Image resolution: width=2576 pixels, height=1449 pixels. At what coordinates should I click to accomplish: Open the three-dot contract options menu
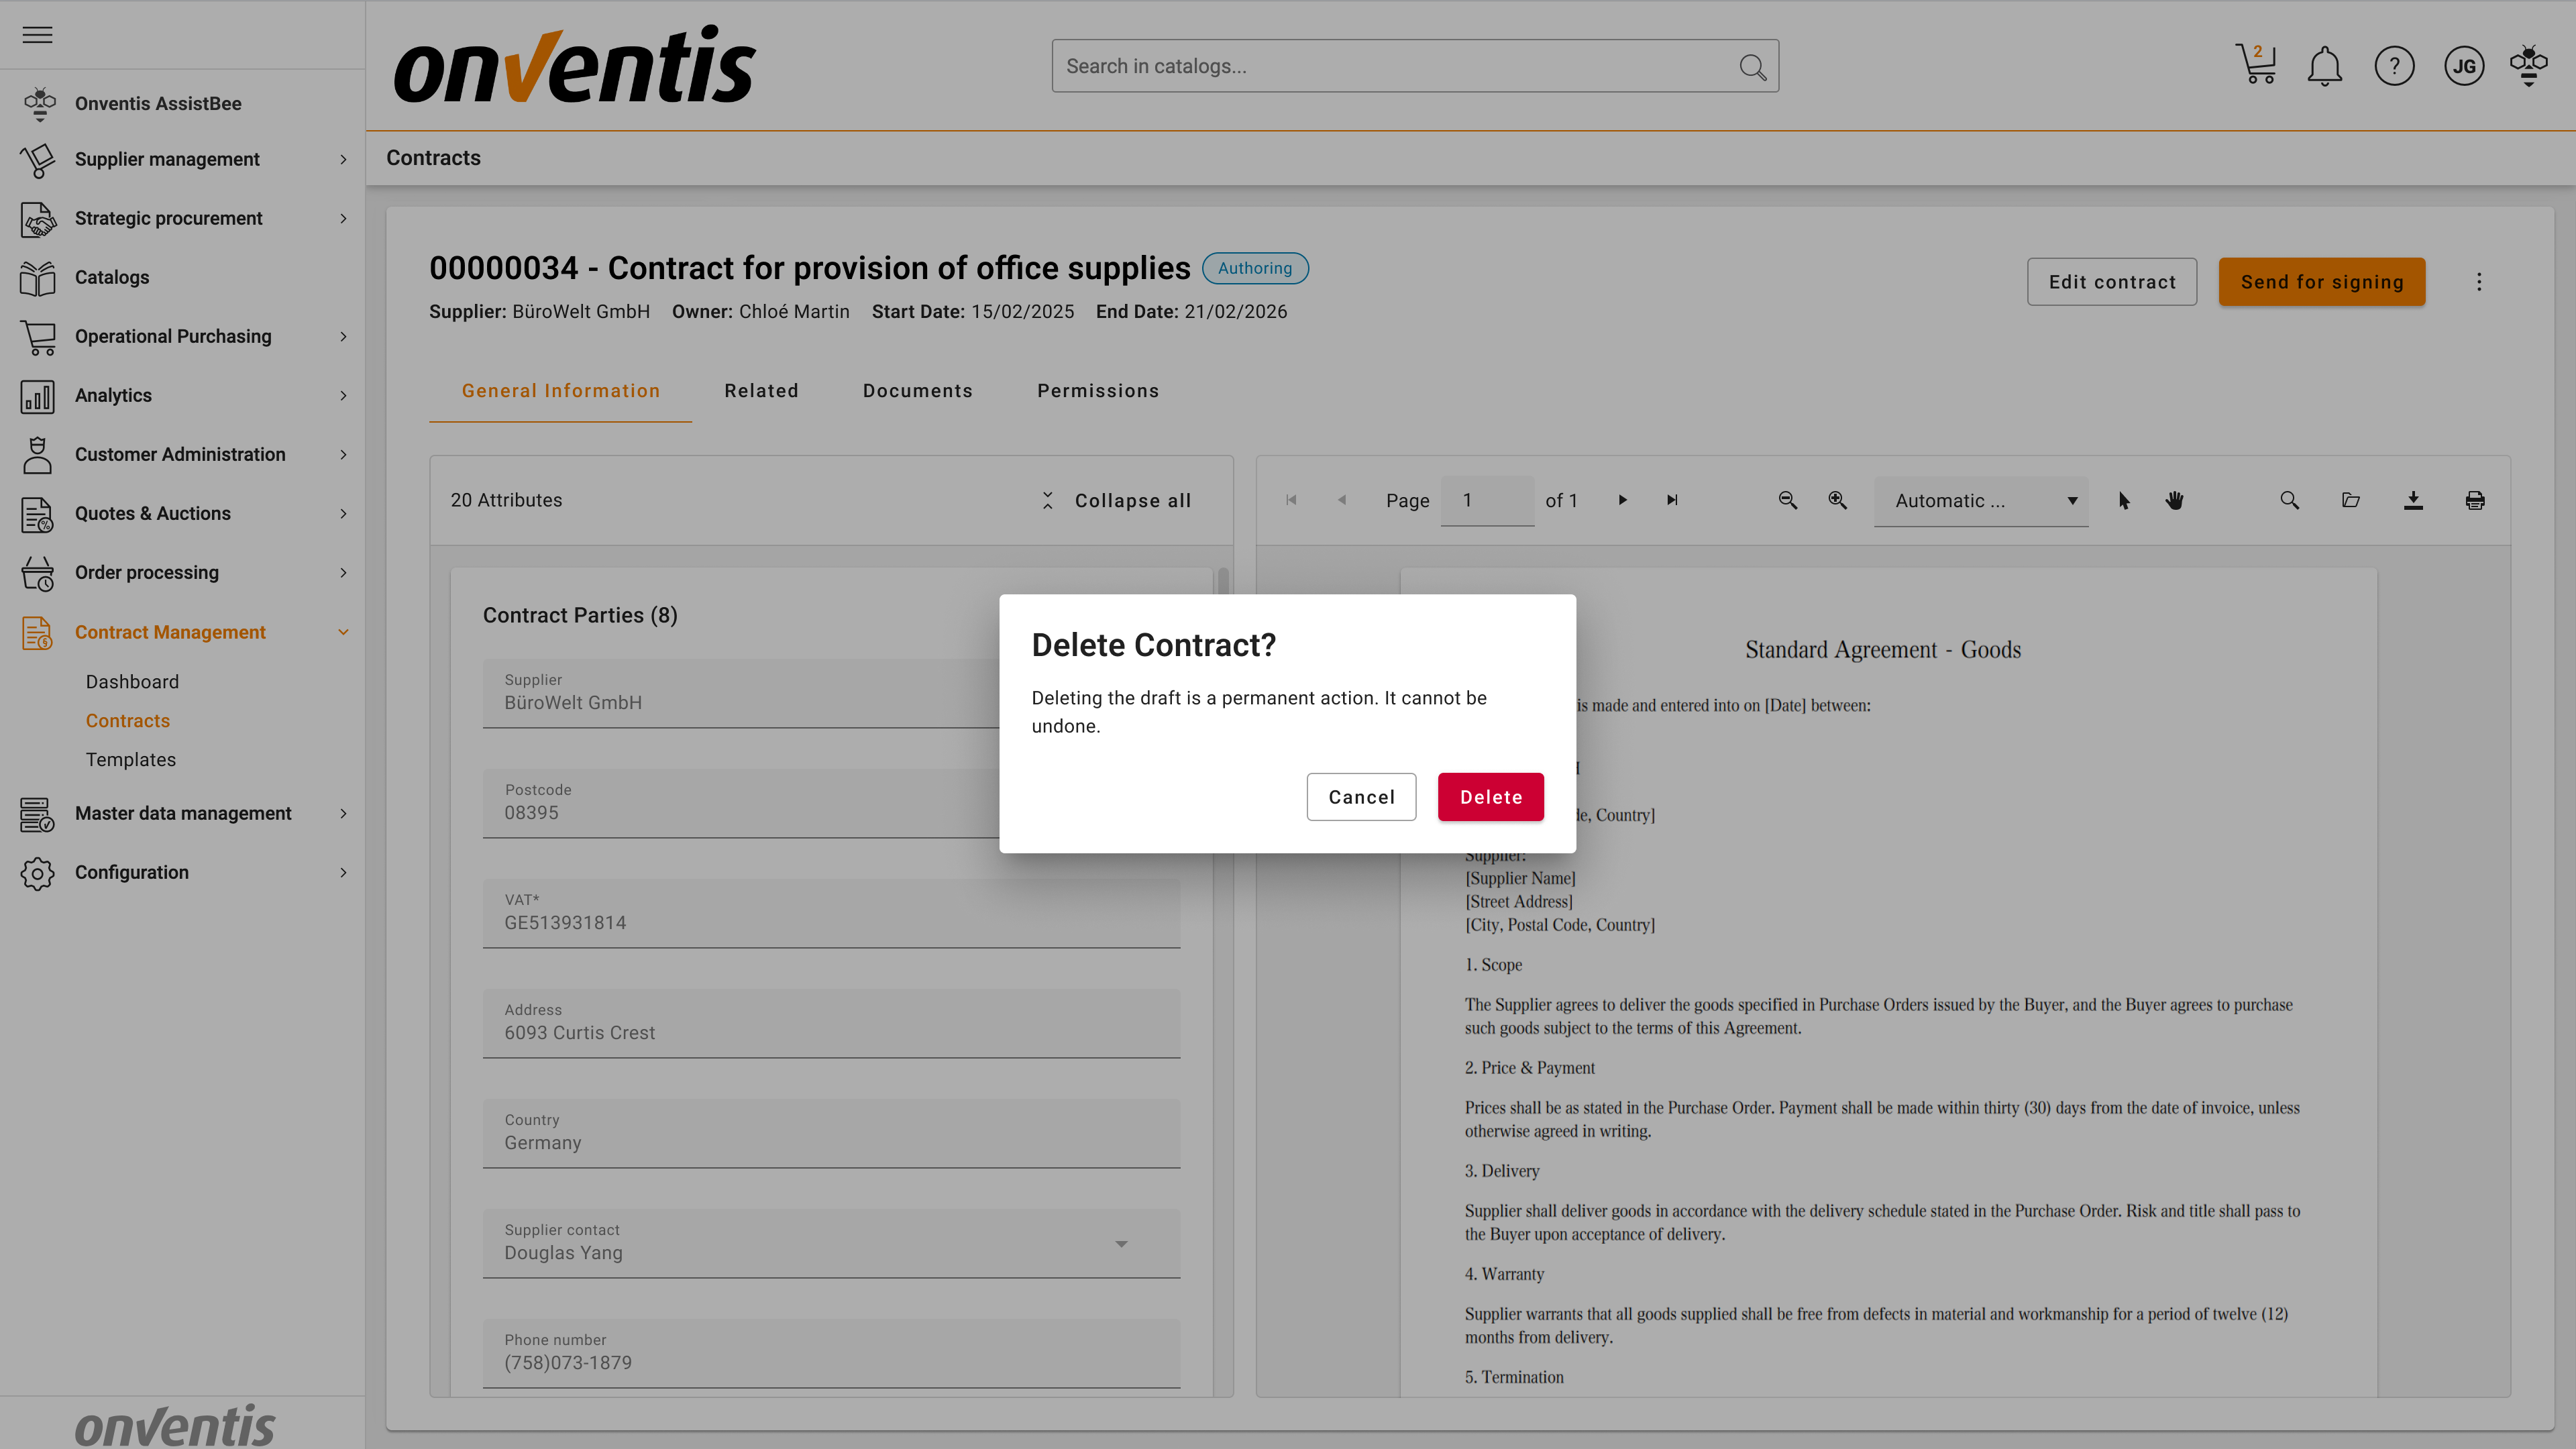(x=2479, y=282)
